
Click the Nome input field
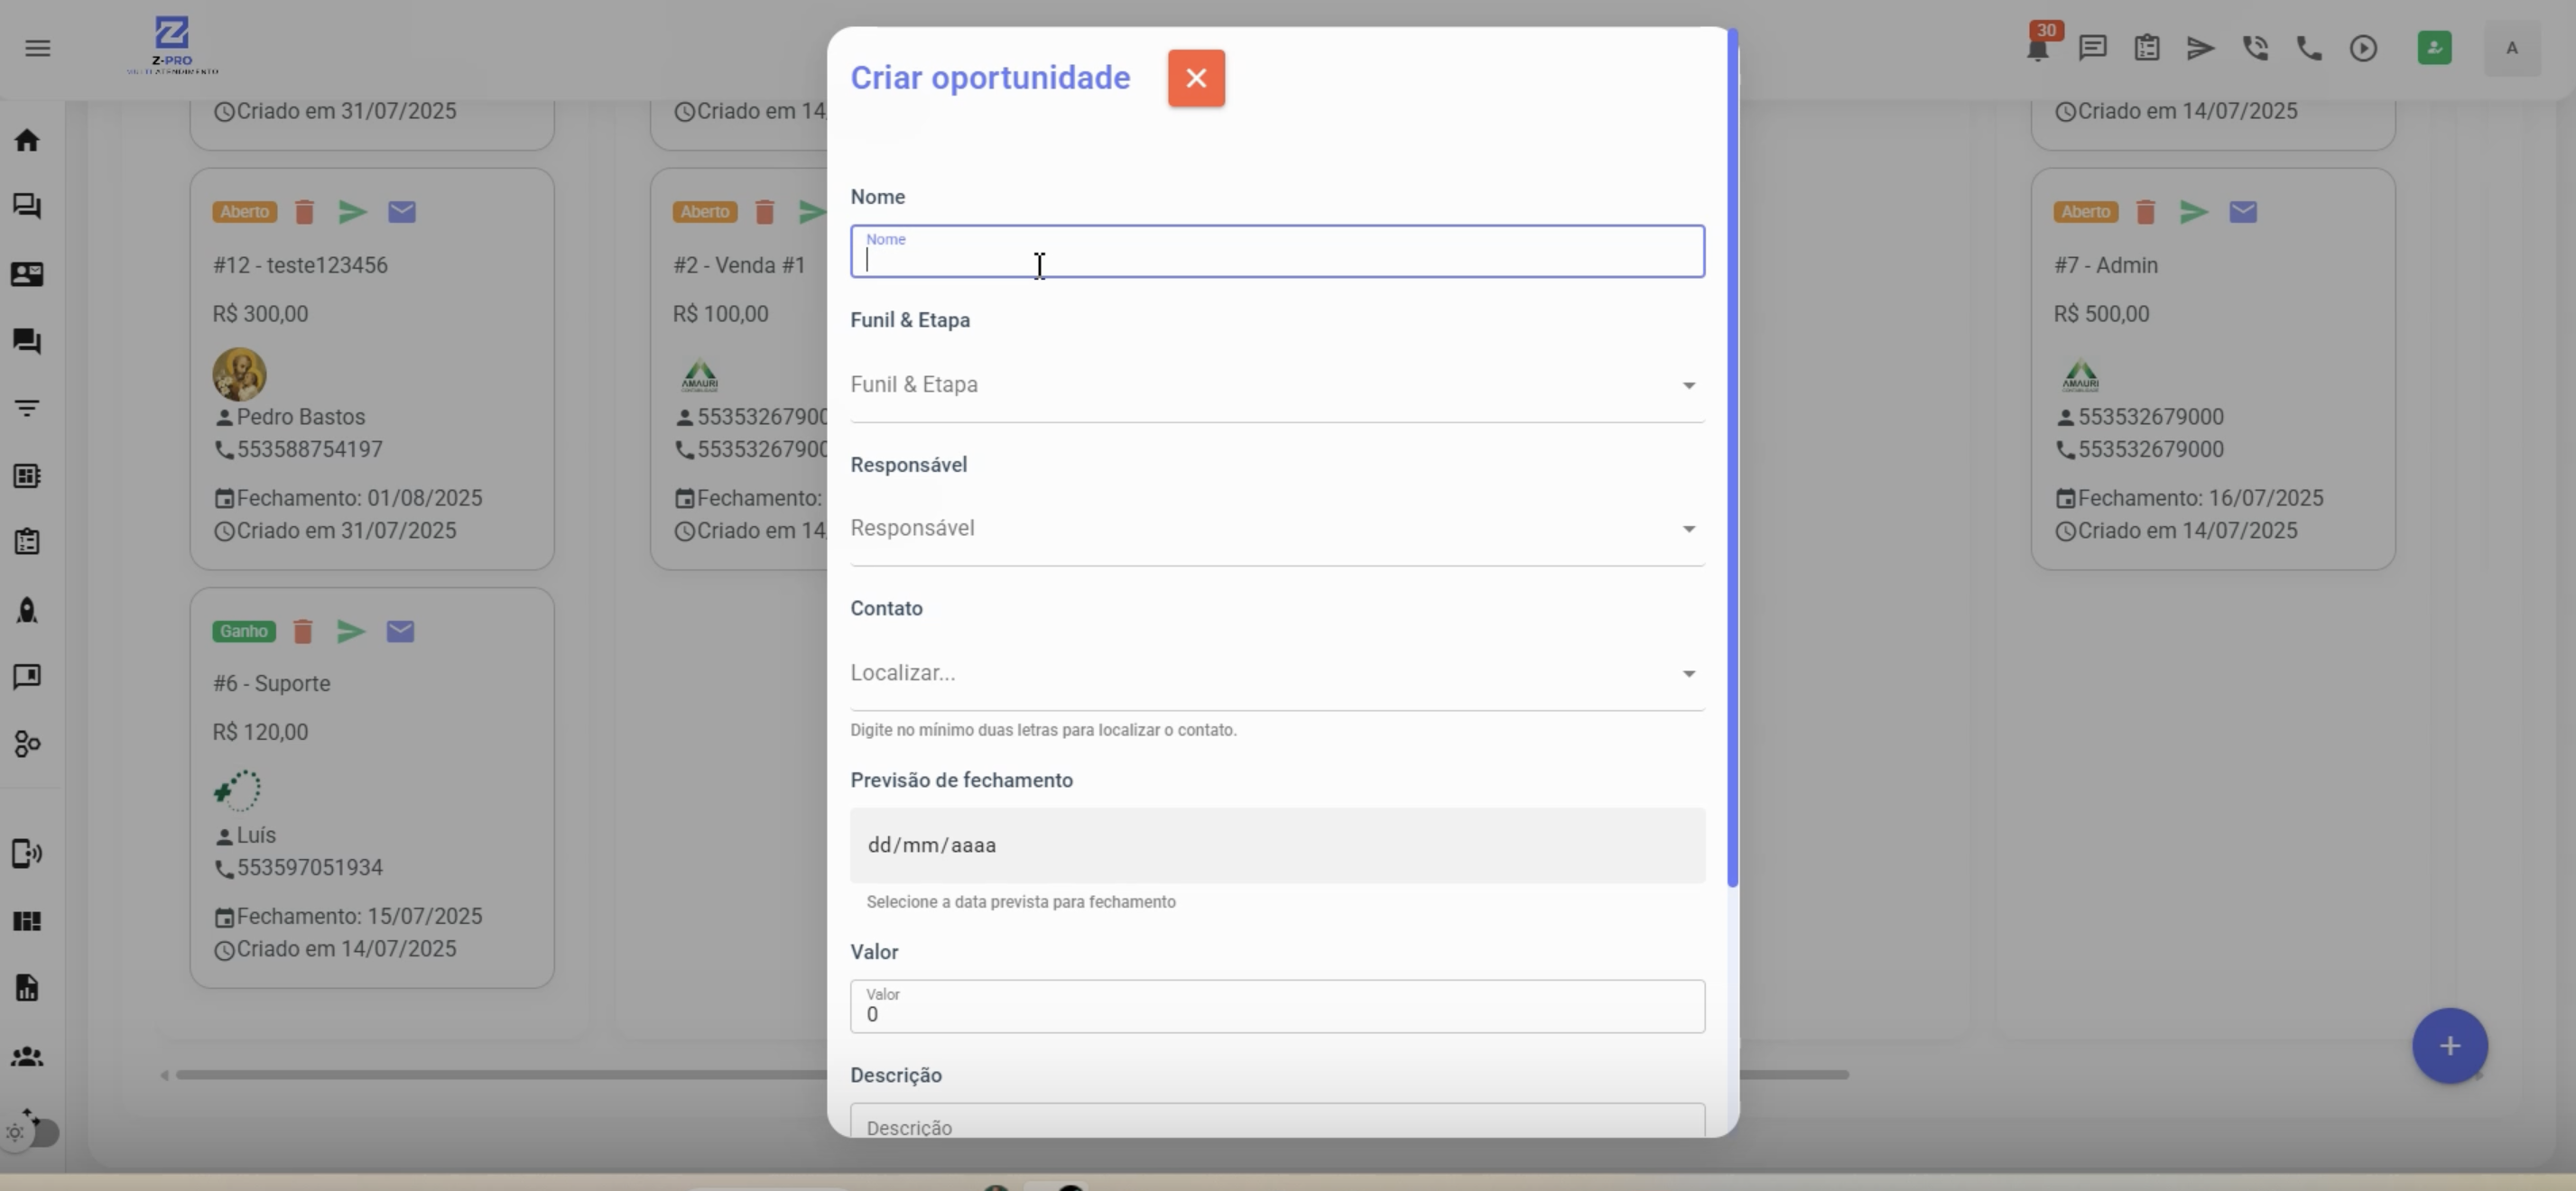(x=1276, y=252)
